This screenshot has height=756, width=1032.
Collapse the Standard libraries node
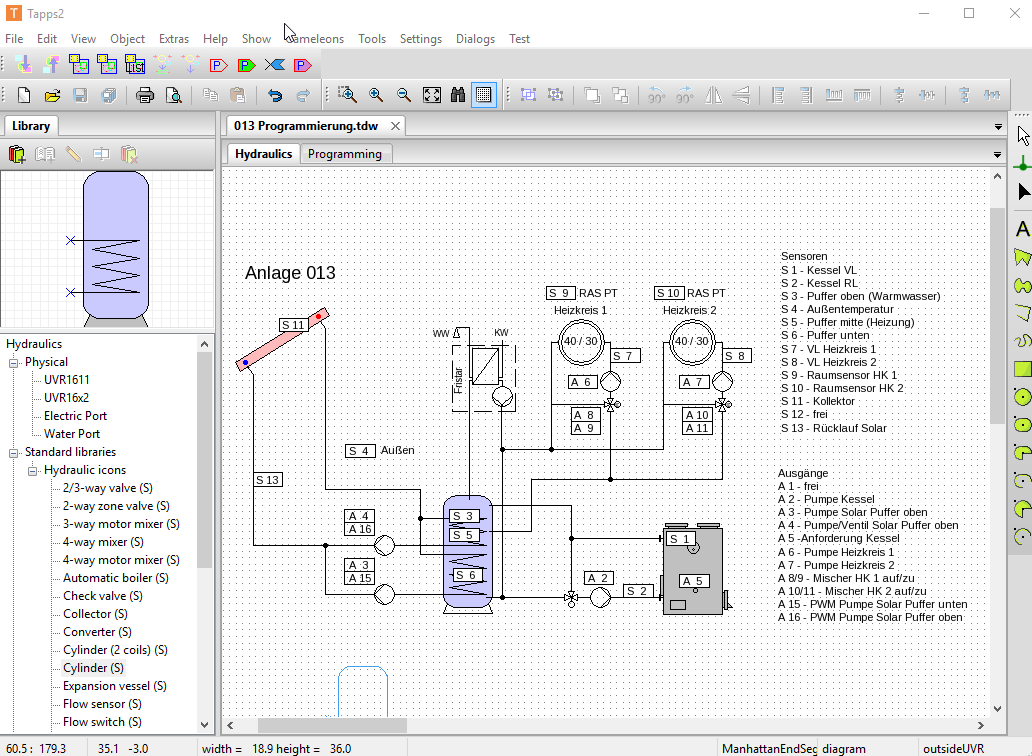[x=15, y=452]
